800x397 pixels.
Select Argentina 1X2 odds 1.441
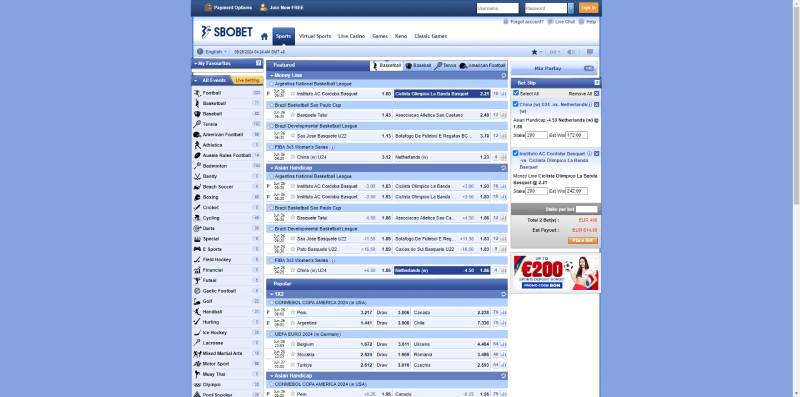coord(366,323)
